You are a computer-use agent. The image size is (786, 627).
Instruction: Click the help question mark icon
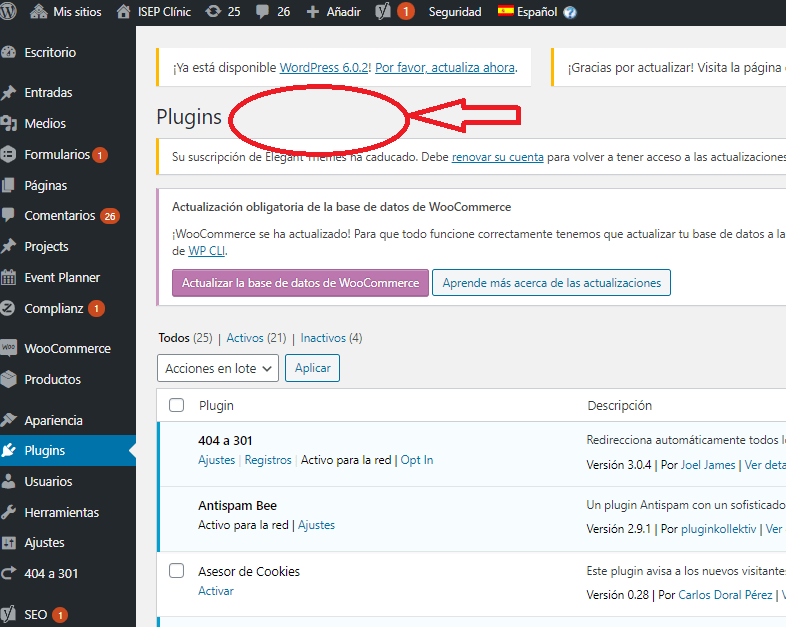click(569, 12)
